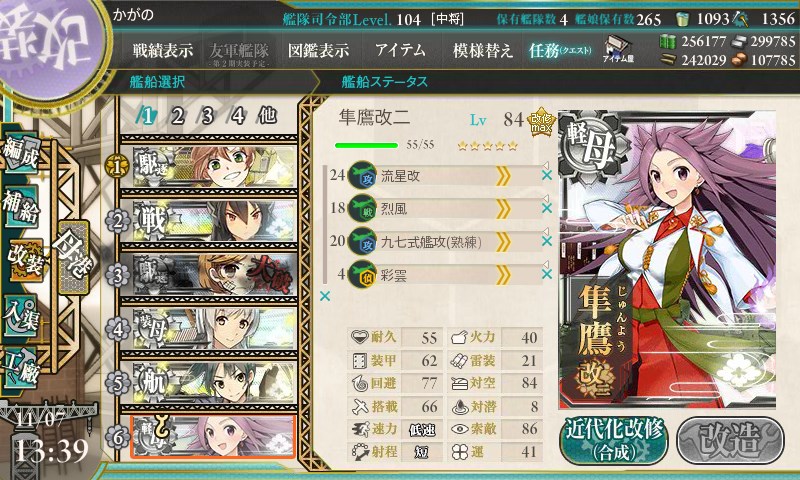Open the 任務(クエスト) quests menu

click(x=560, y=50)
